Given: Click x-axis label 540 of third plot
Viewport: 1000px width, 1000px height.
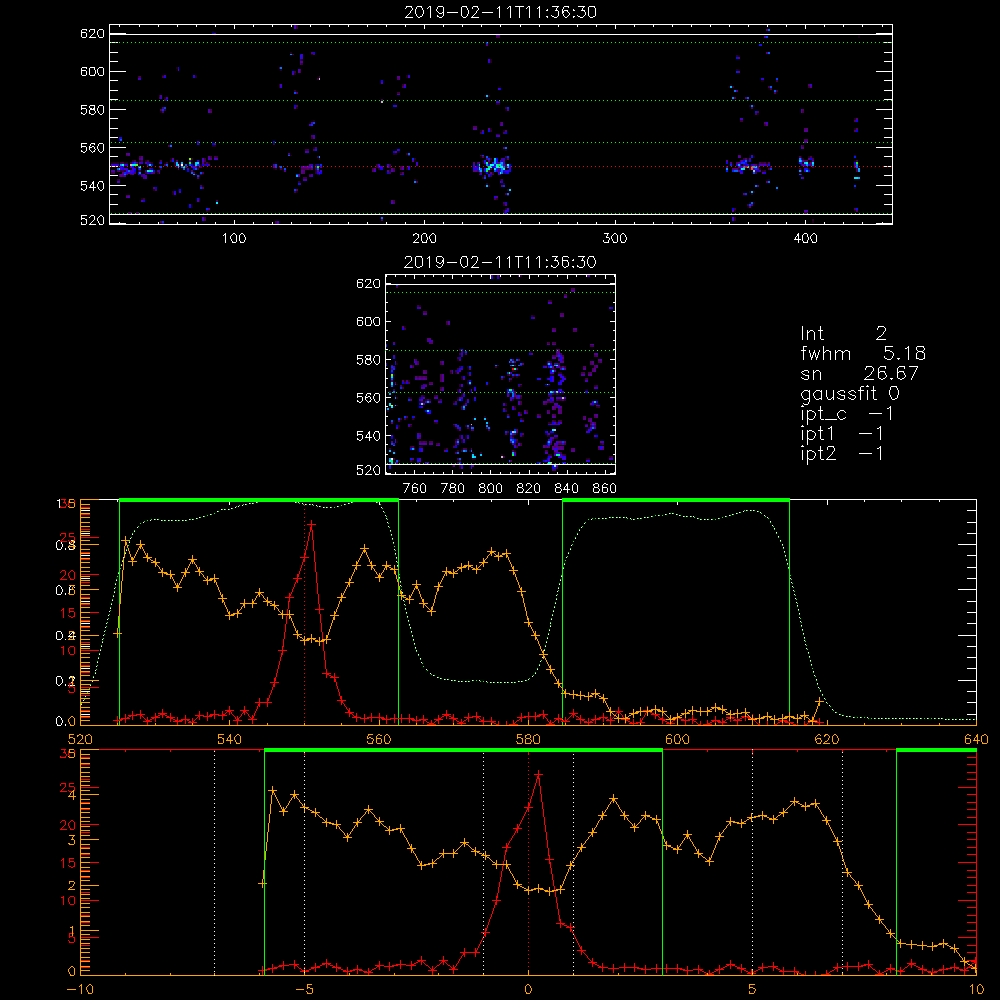Looking at the screenshot, I should click(230, 739).
